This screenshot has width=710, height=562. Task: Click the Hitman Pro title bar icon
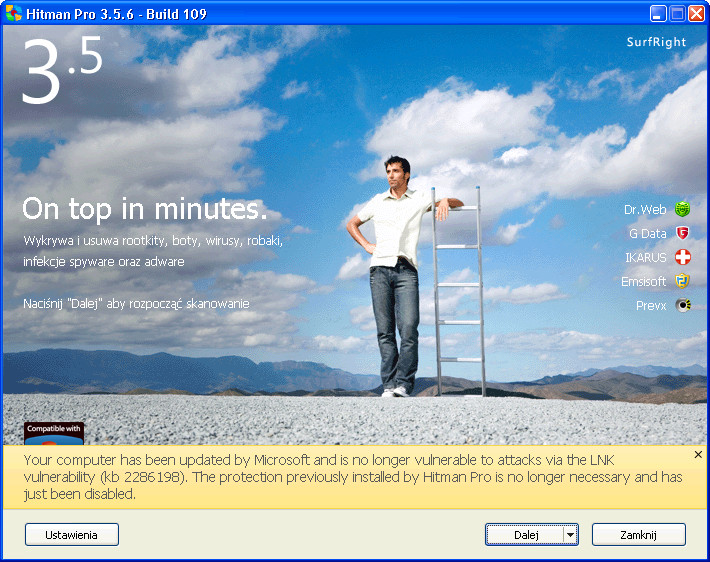(x=14, y=13)
